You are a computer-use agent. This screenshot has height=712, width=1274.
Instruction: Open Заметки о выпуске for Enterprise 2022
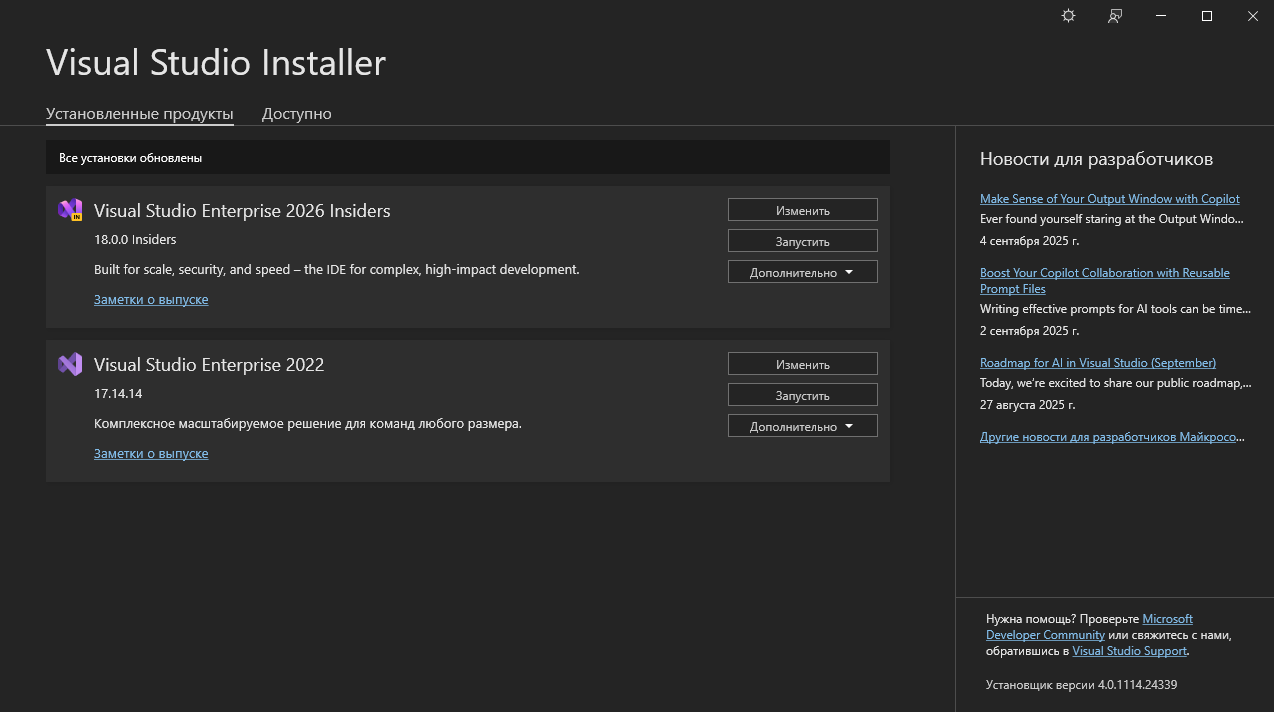[151, 453]
